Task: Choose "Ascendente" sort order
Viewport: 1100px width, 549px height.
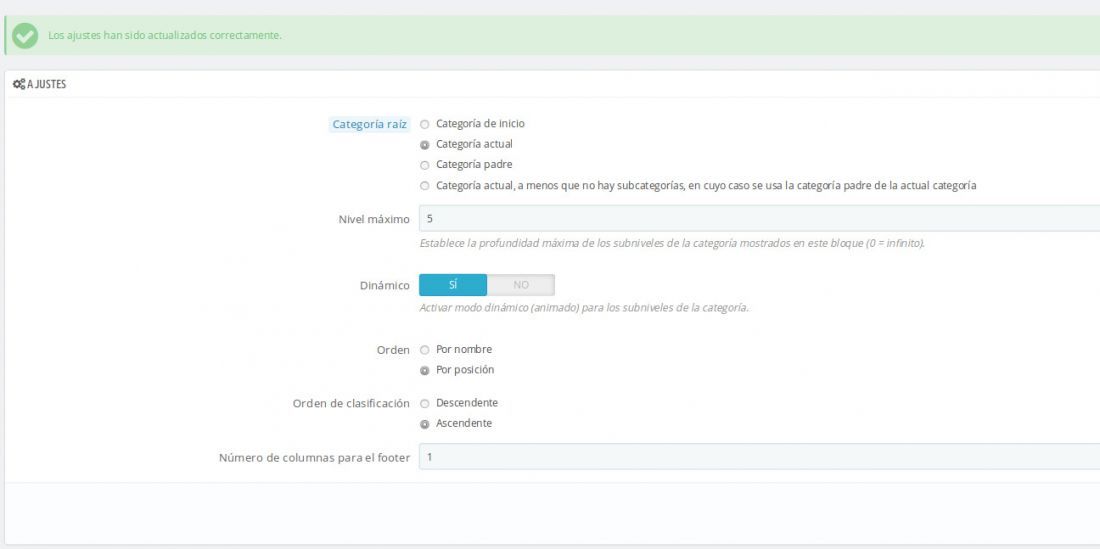Action: [x=424, y=424]
